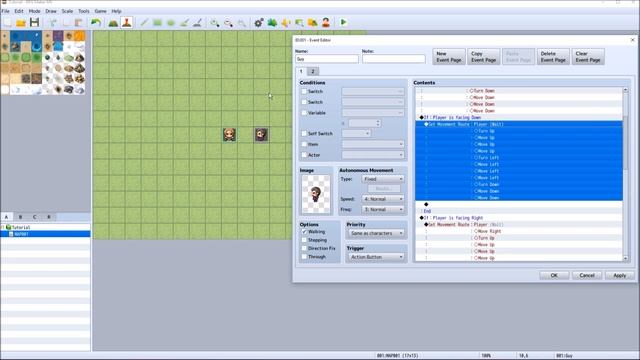Enable the second Switch condition checkbox
The height and width of the screenshot is (360, 640).
(304, 102)
